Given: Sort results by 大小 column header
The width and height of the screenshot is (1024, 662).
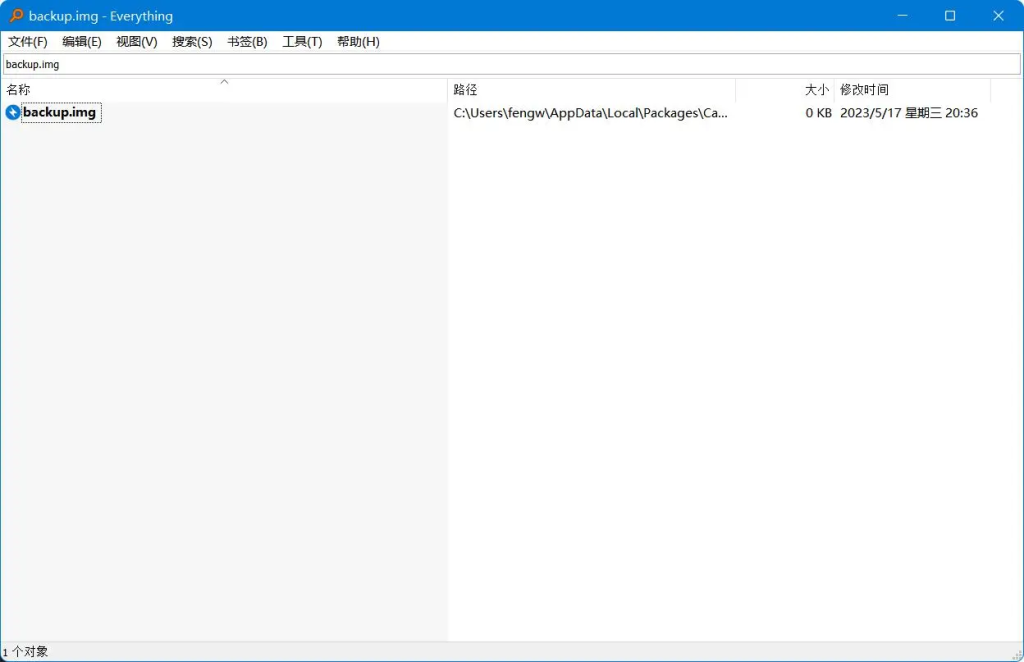Looking at the screenshot, I should [x=785, y=90].
